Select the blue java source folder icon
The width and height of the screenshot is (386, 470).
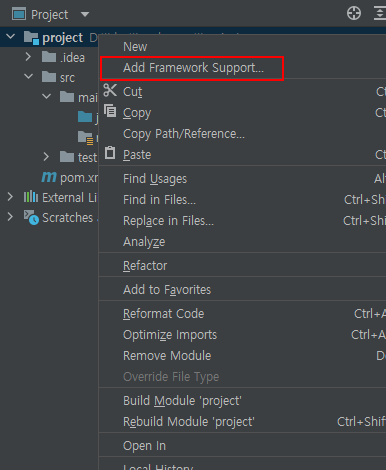point(85,117)
